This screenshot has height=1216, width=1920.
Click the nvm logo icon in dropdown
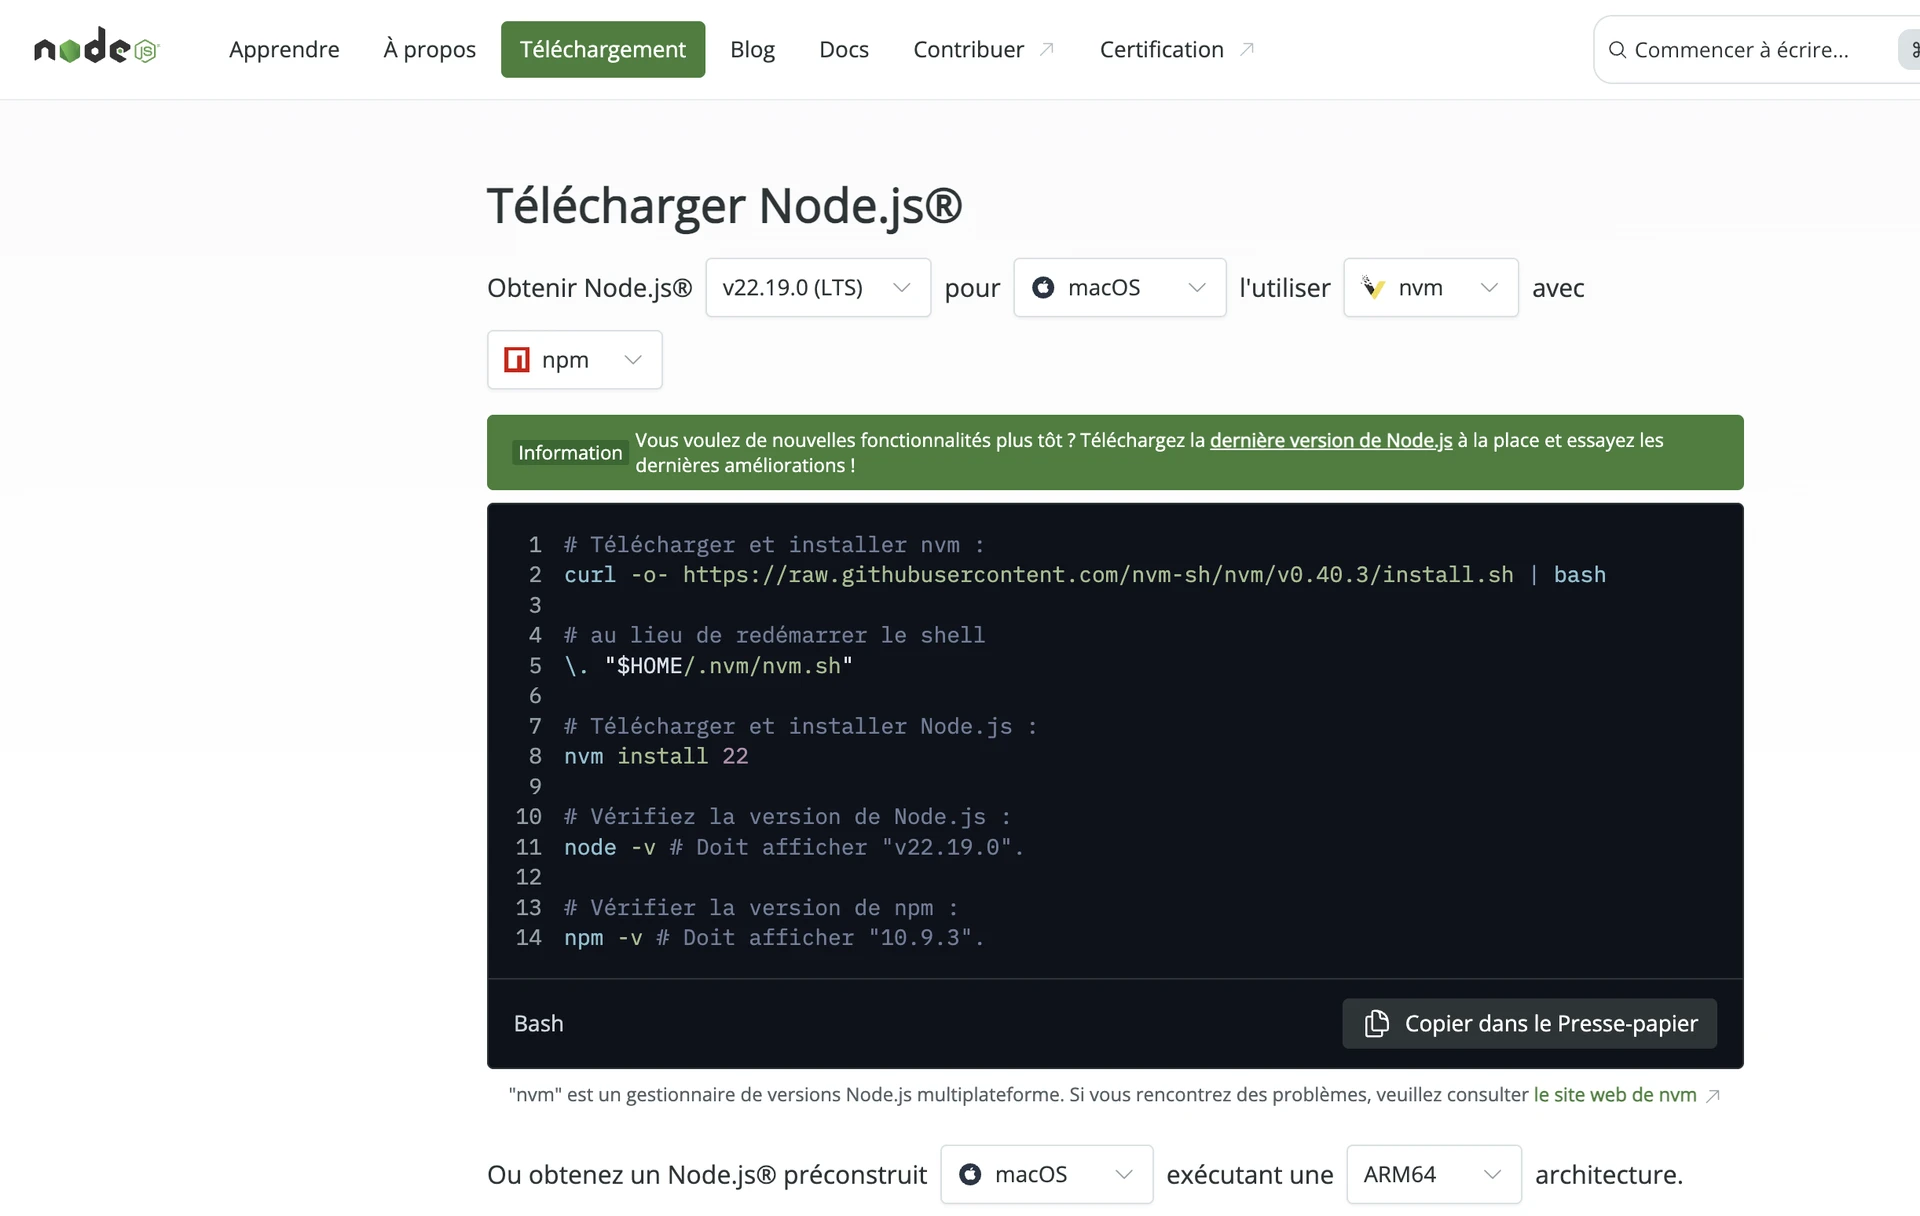tap(1374, 288)
